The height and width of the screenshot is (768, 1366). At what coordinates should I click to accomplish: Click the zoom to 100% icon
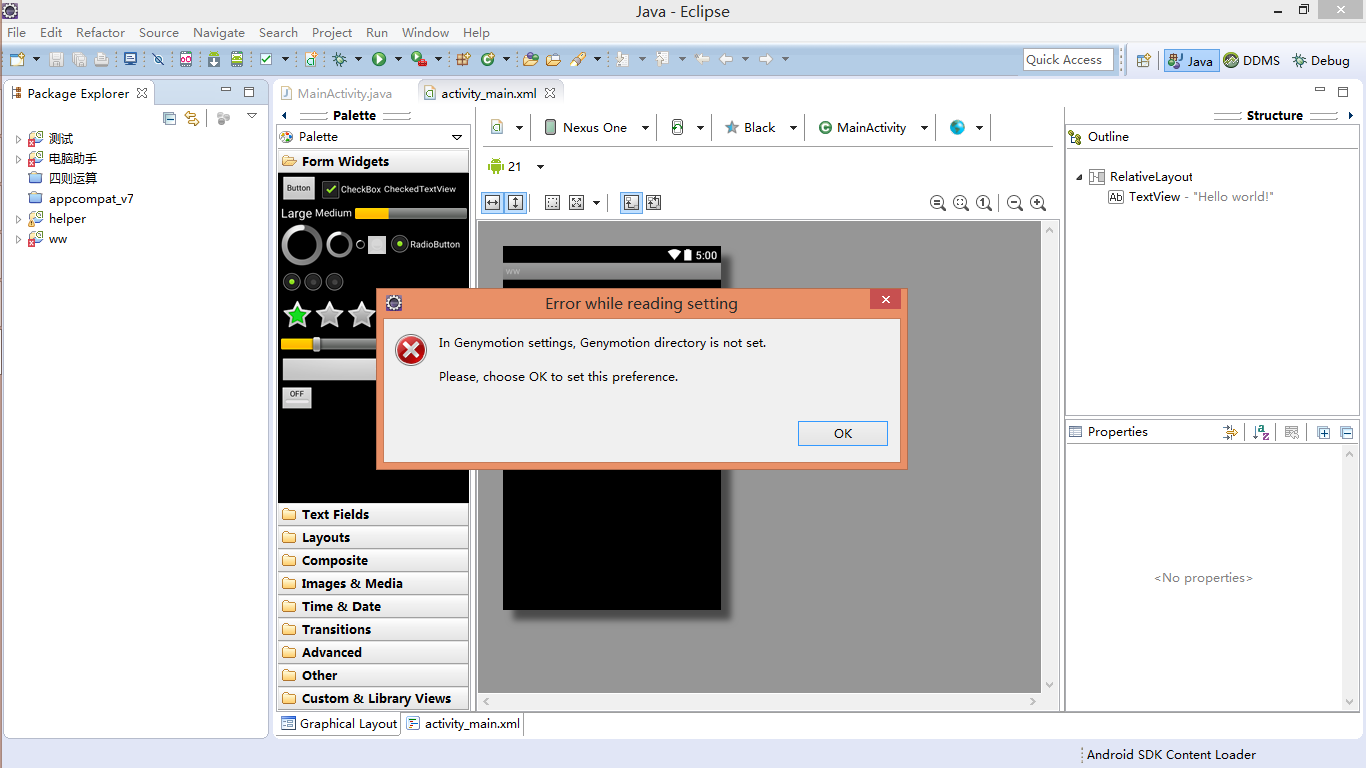tap(984, 203)
